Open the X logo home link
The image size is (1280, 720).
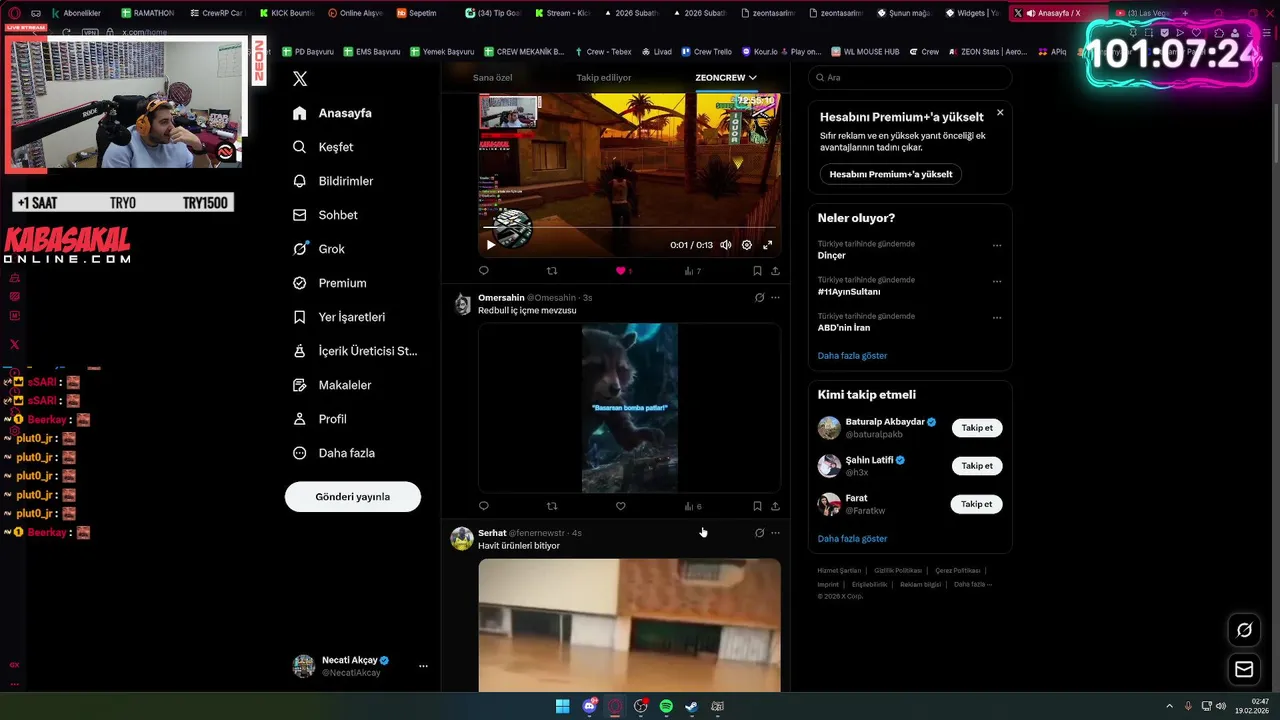(300, 78)
